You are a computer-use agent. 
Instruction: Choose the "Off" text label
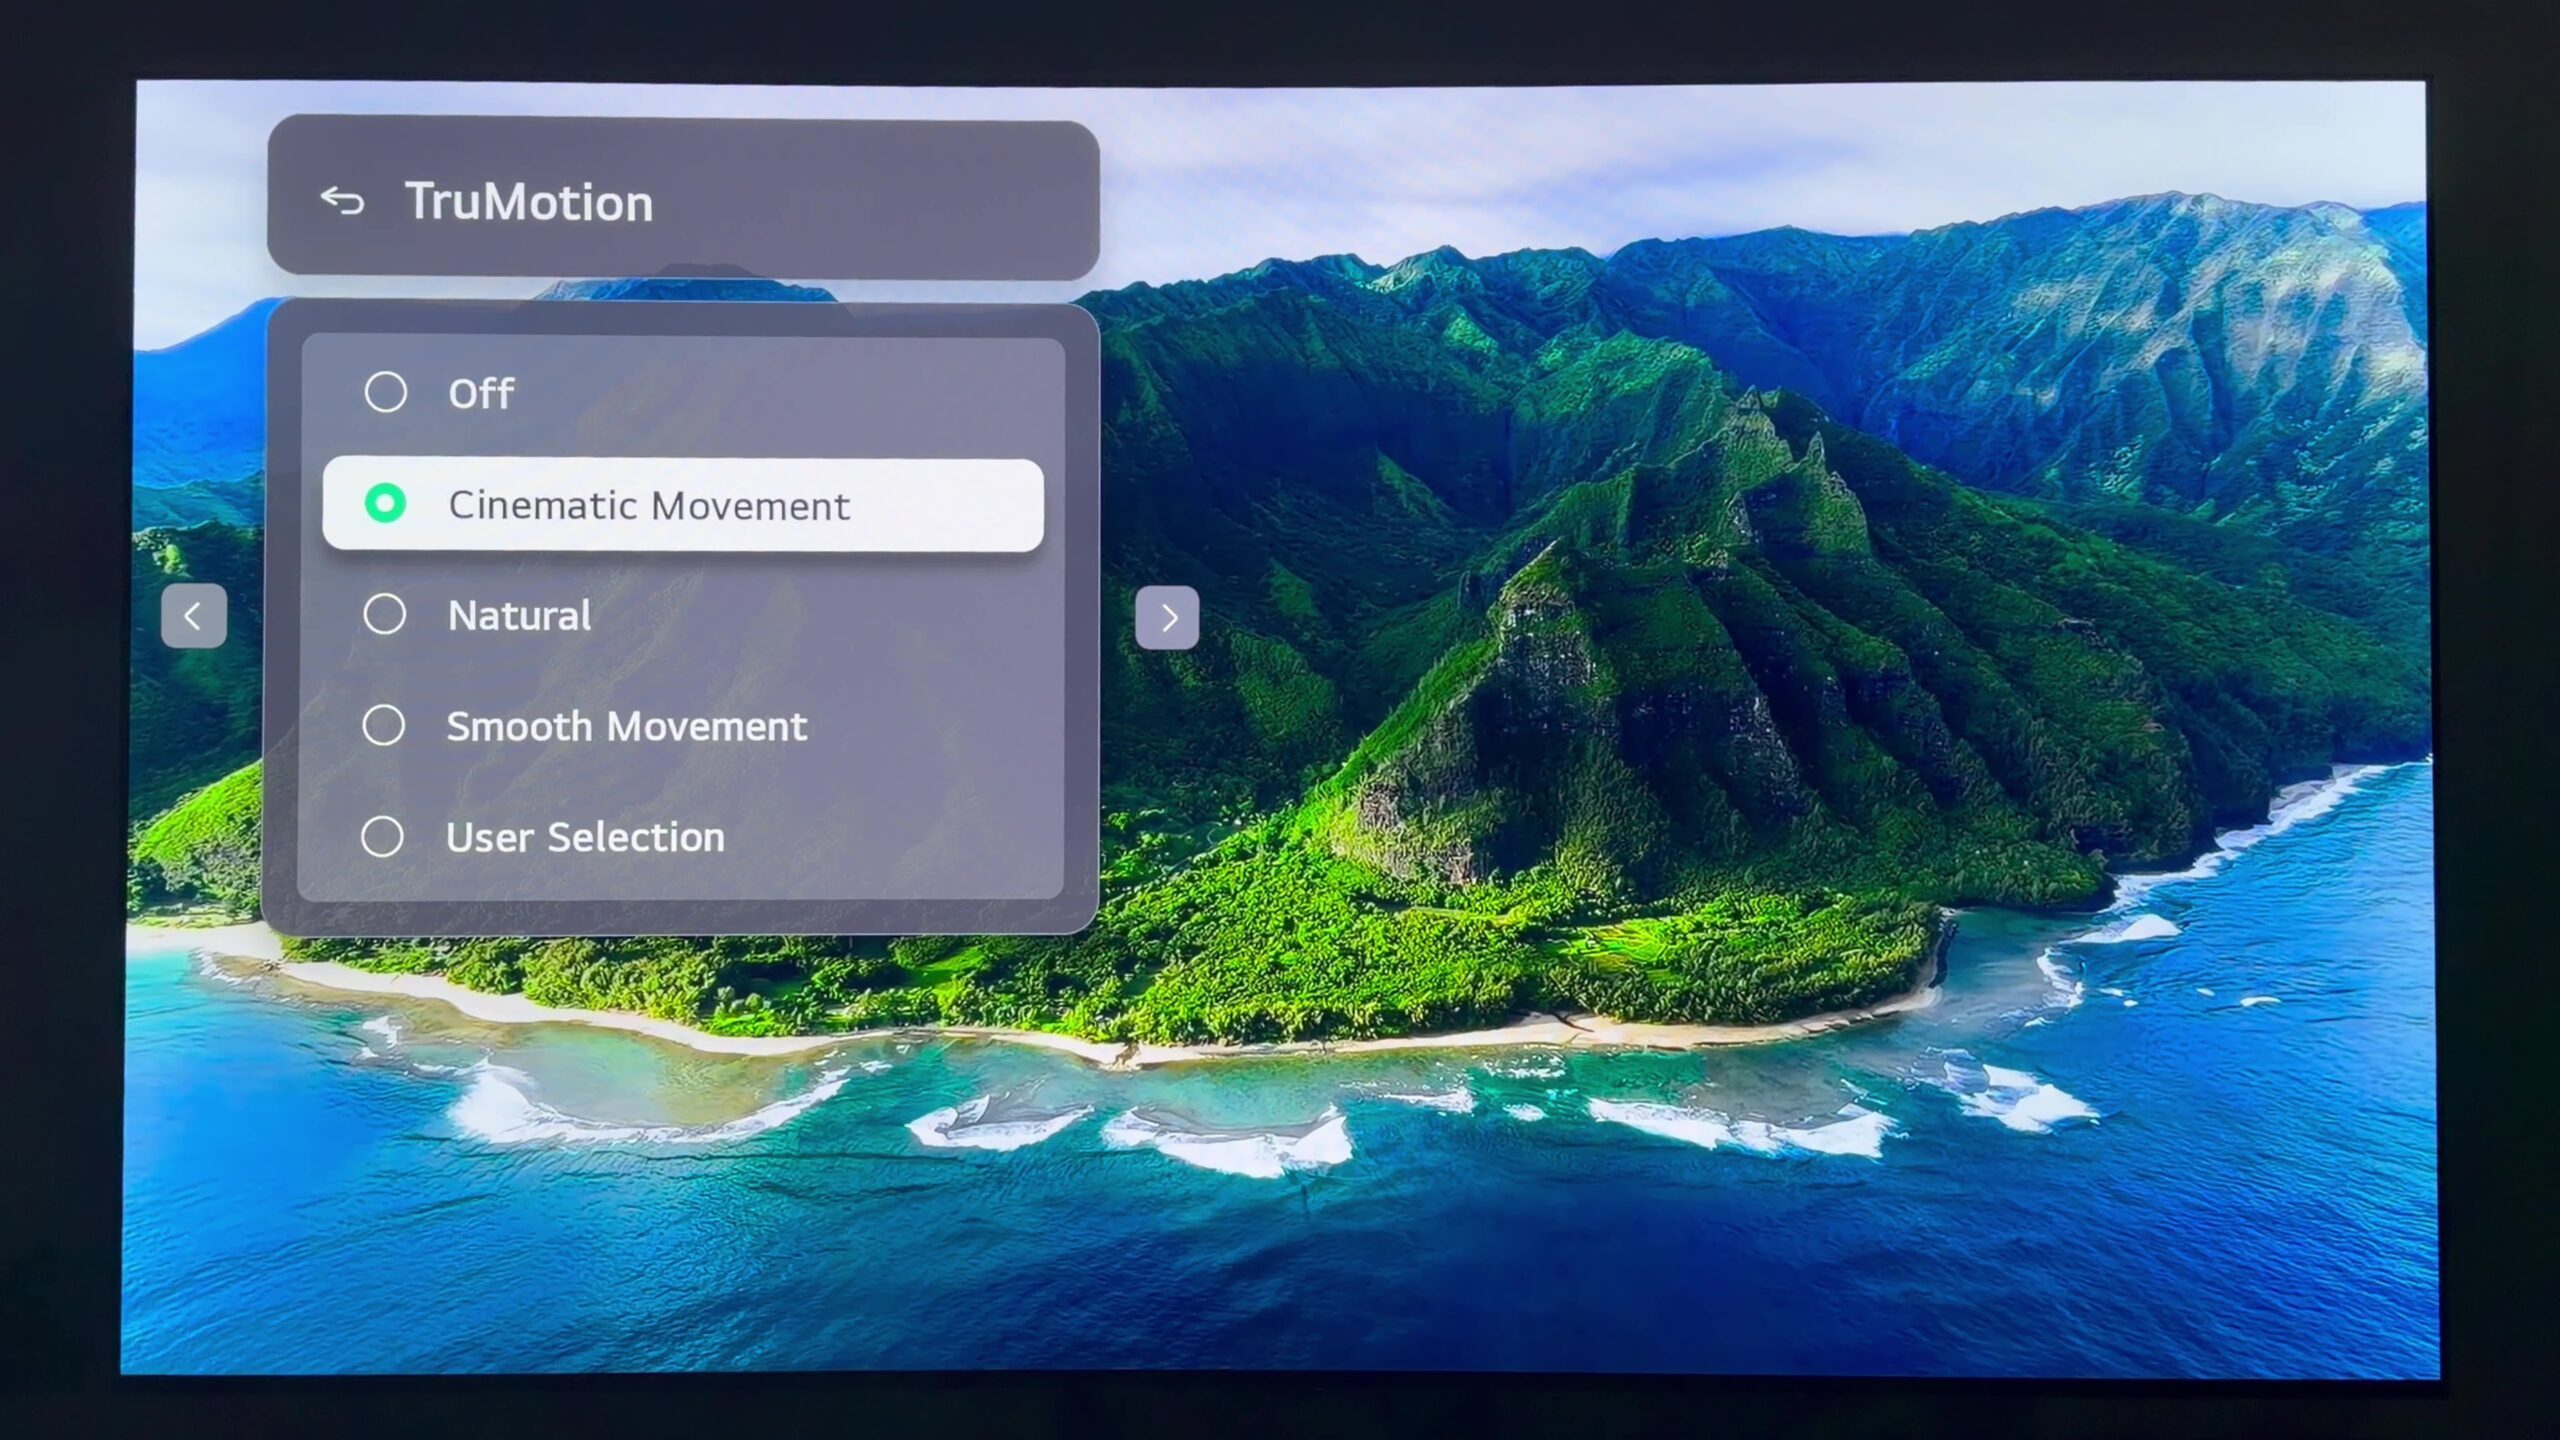click(x=481, y=393)
